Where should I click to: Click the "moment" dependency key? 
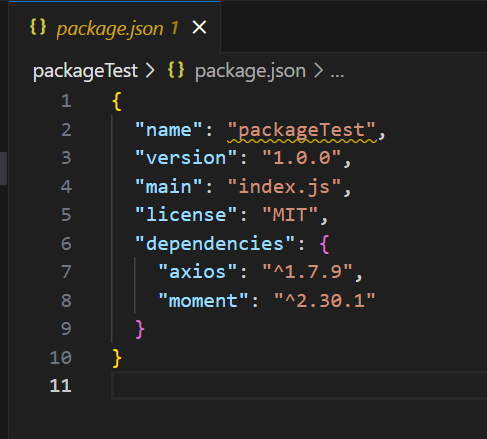(203, 301)
